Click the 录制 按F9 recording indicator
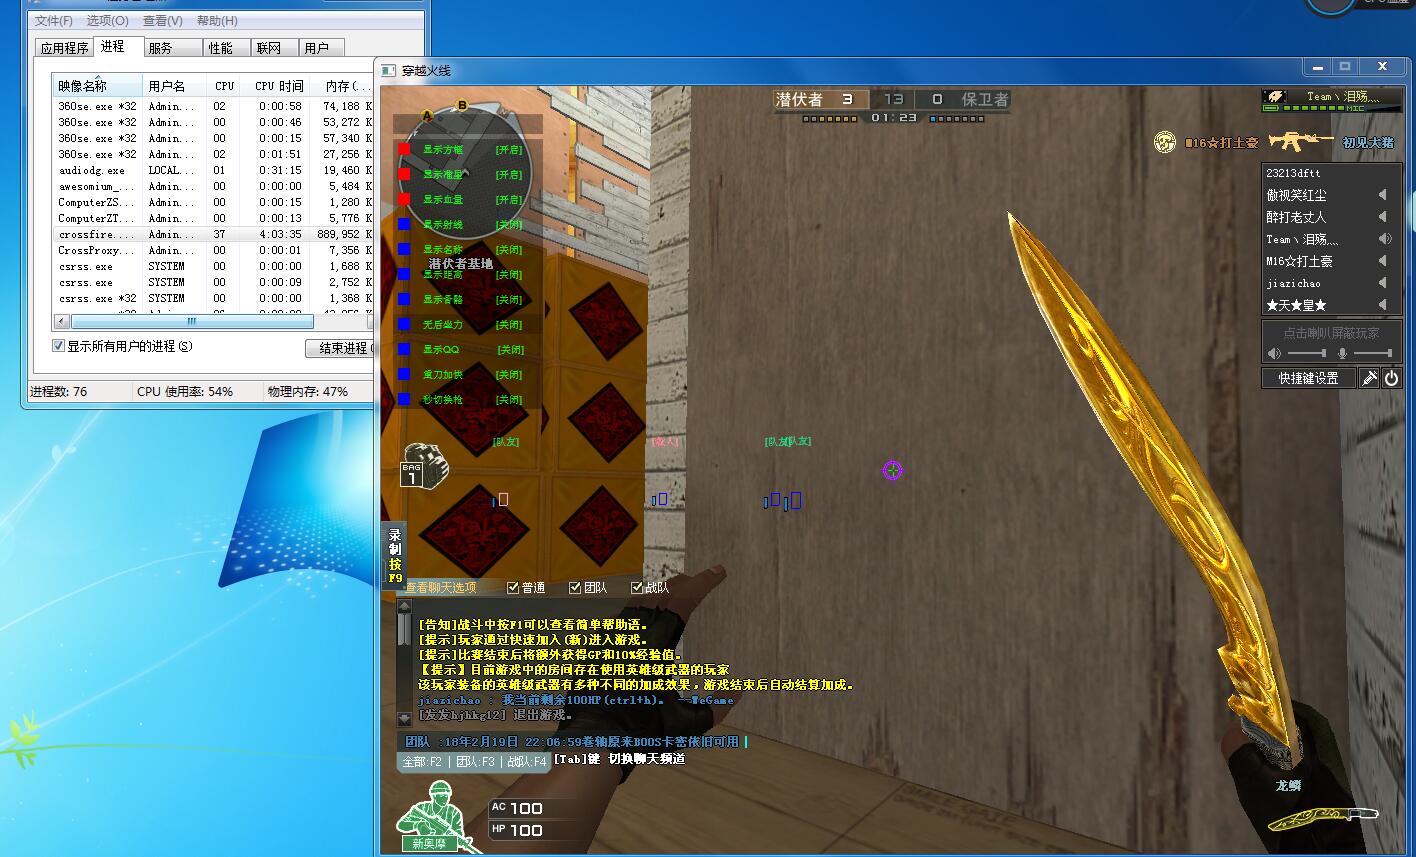 395,556
